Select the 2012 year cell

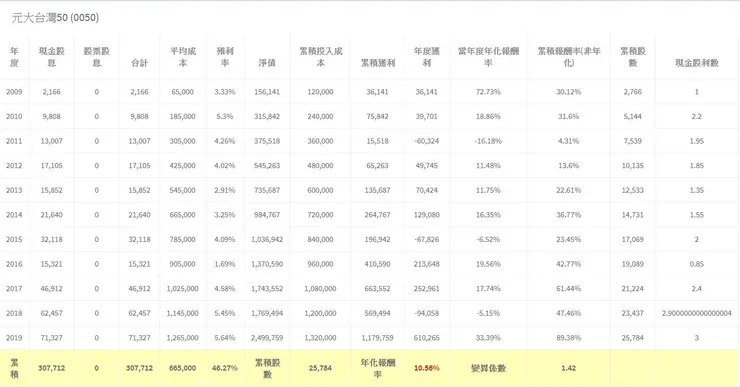coord(14,166)
